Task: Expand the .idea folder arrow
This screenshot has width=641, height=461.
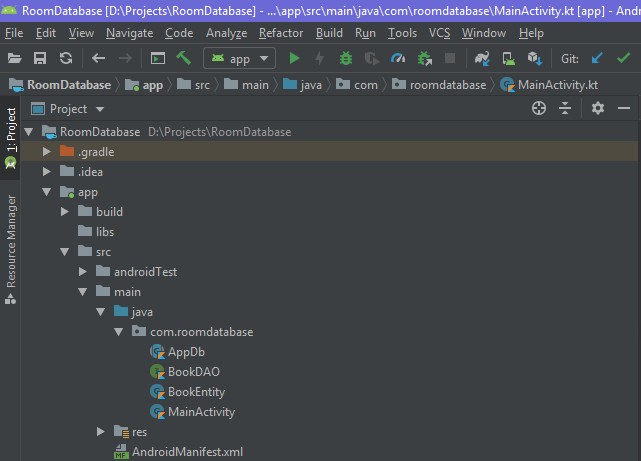Action: pyautogui.click(x=47, y=172)
